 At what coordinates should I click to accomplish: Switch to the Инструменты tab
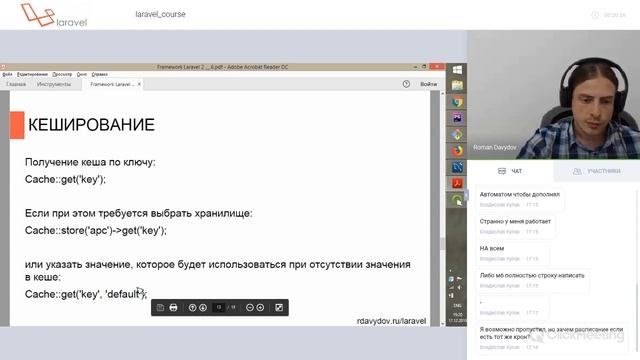(54, 84)
